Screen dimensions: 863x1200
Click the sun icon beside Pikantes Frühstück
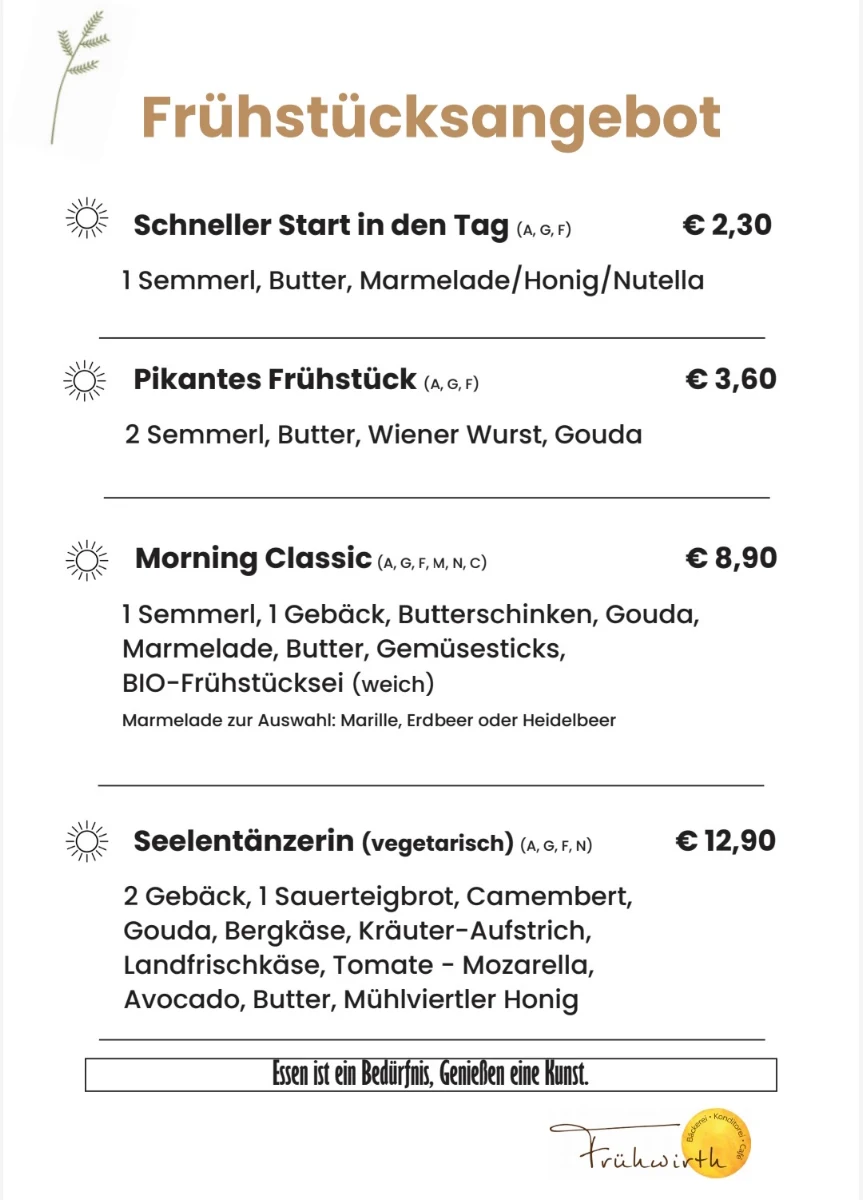pos(85,380)
